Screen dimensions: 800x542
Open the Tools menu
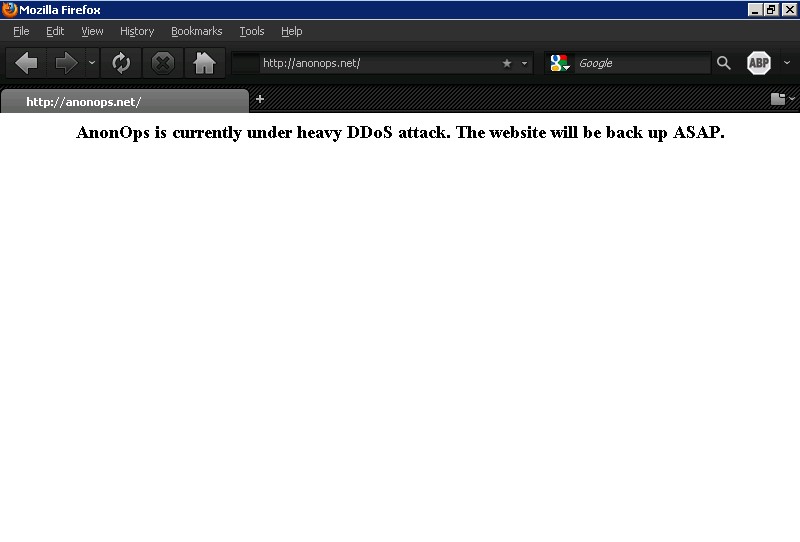pyautogui.click(x=252, y=31)
